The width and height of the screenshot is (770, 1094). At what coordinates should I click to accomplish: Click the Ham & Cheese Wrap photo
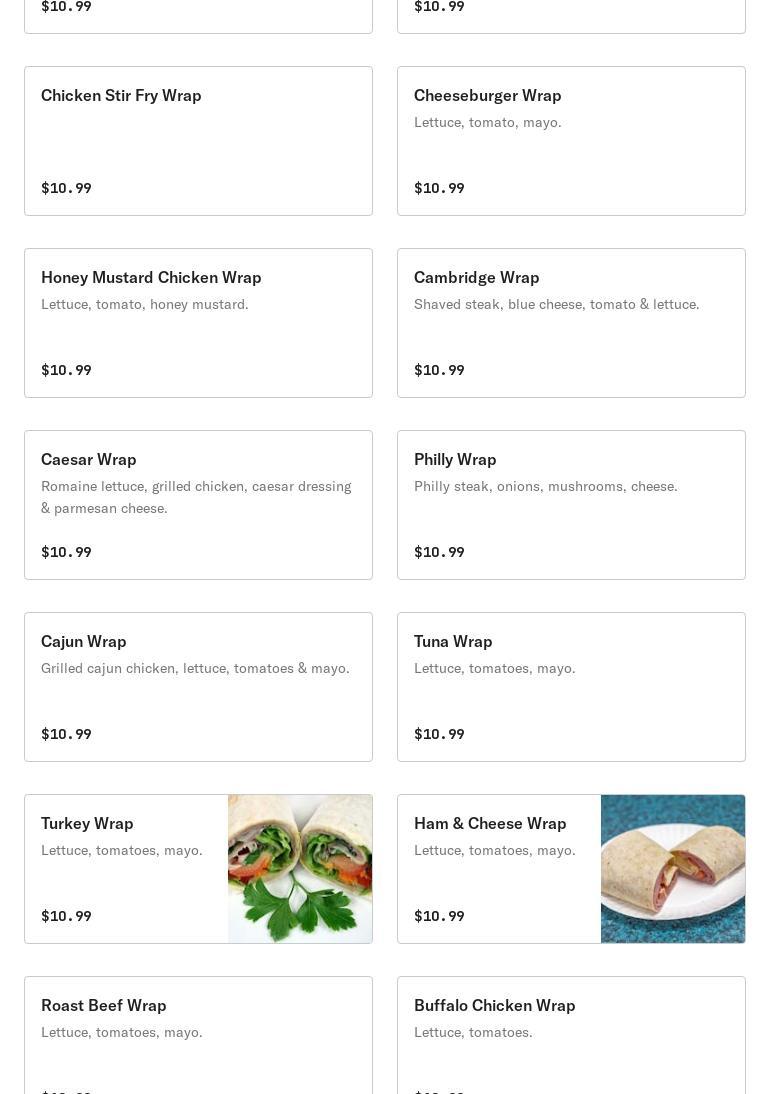click(673, 869)
